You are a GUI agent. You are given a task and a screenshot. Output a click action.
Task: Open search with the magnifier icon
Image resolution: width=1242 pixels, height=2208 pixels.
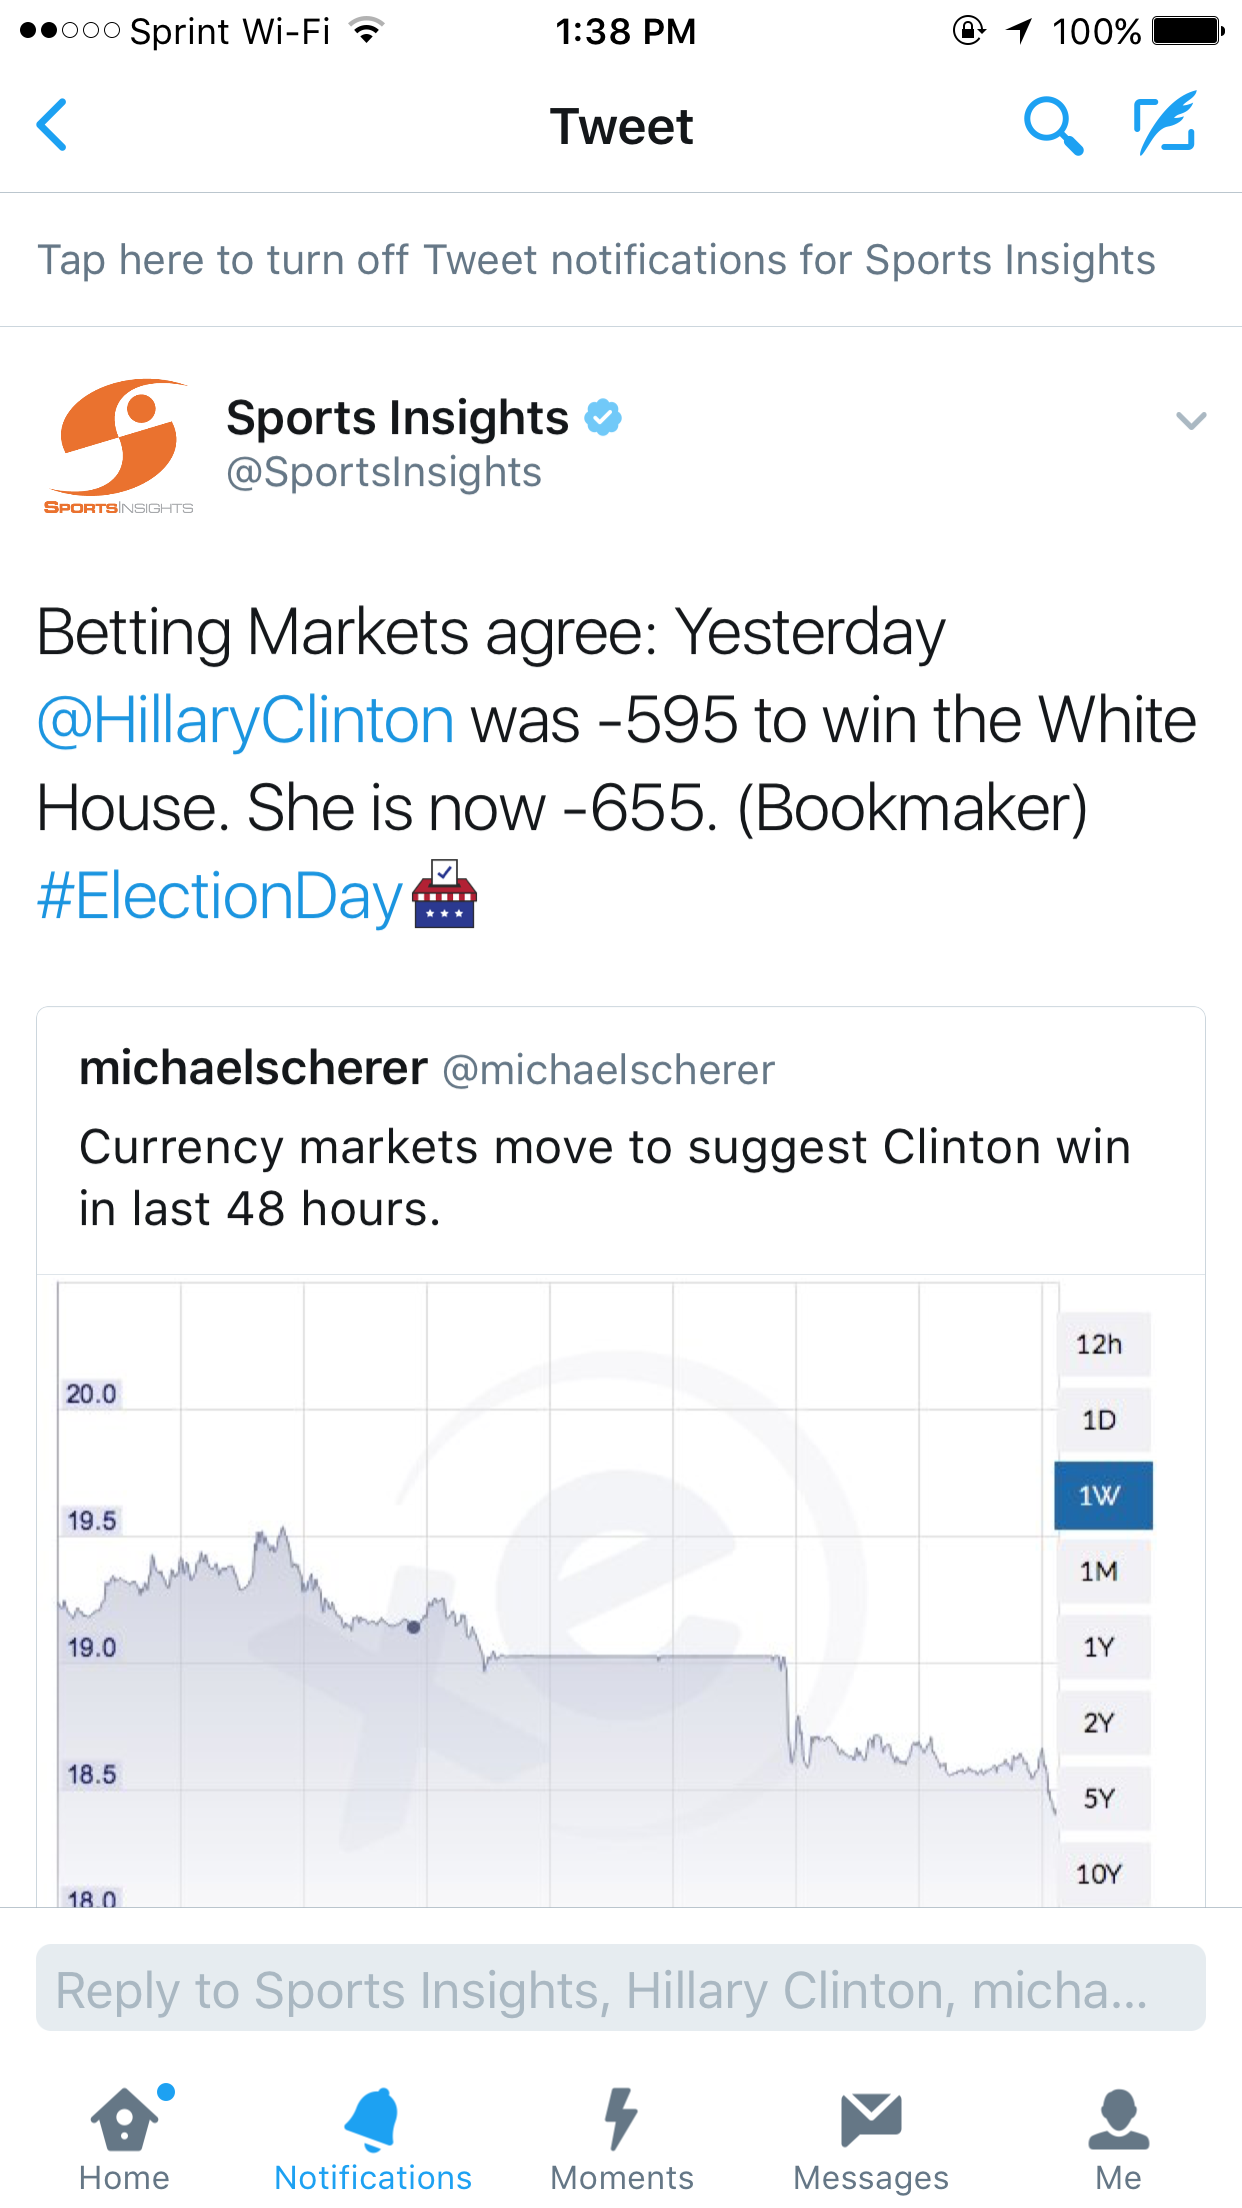[1052, 125]
